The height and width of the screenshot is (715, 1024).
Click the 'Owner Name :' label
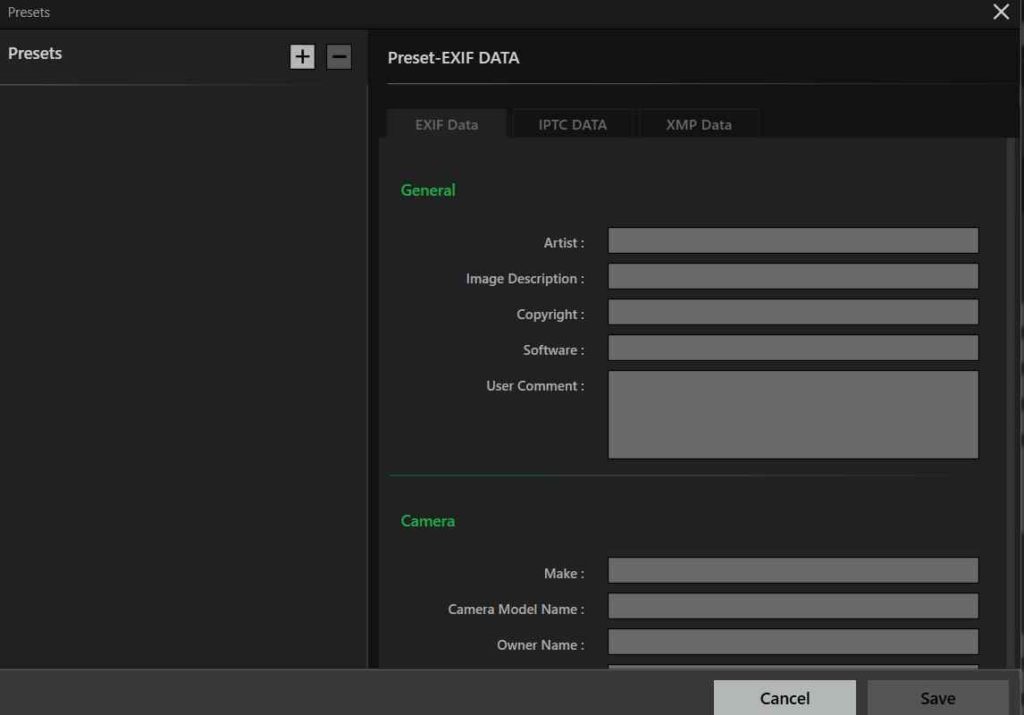tap(540, 645)
